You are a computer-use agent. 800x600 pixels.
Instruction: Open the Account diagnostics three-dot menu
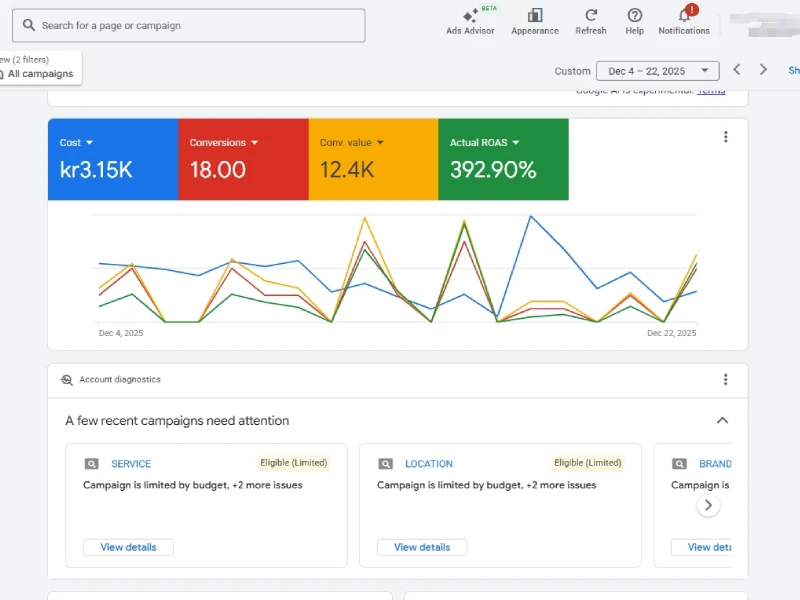click(x=726, y=380)
